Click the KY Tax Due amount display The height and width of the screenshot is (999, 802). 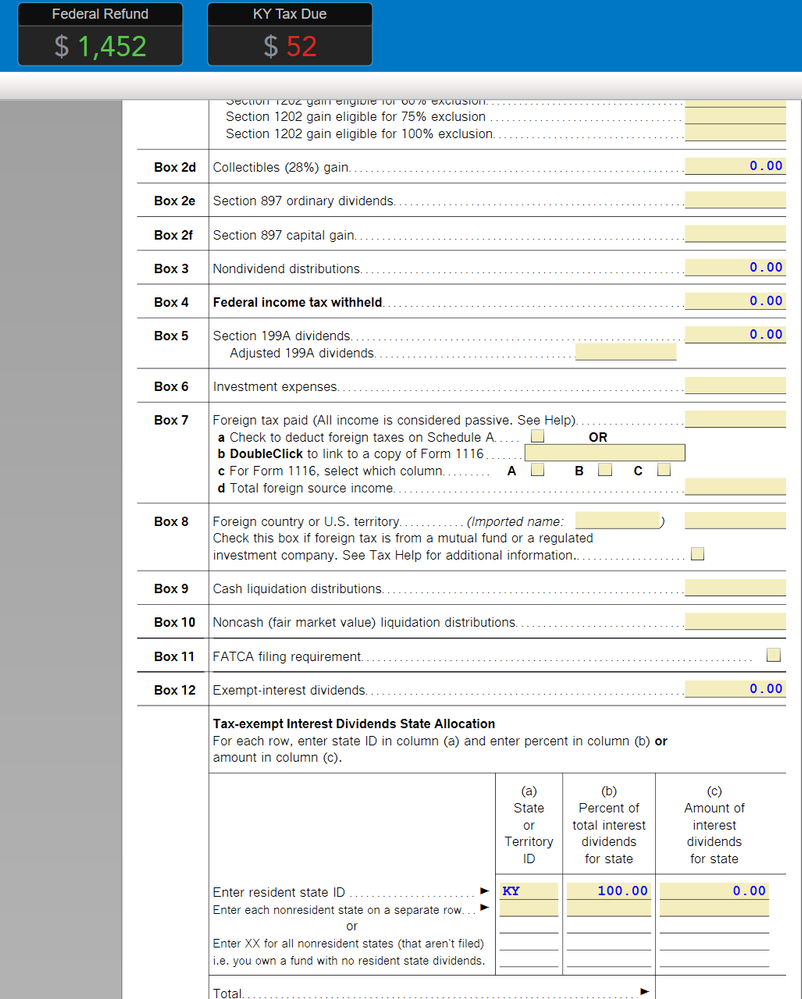pos(289,44)
